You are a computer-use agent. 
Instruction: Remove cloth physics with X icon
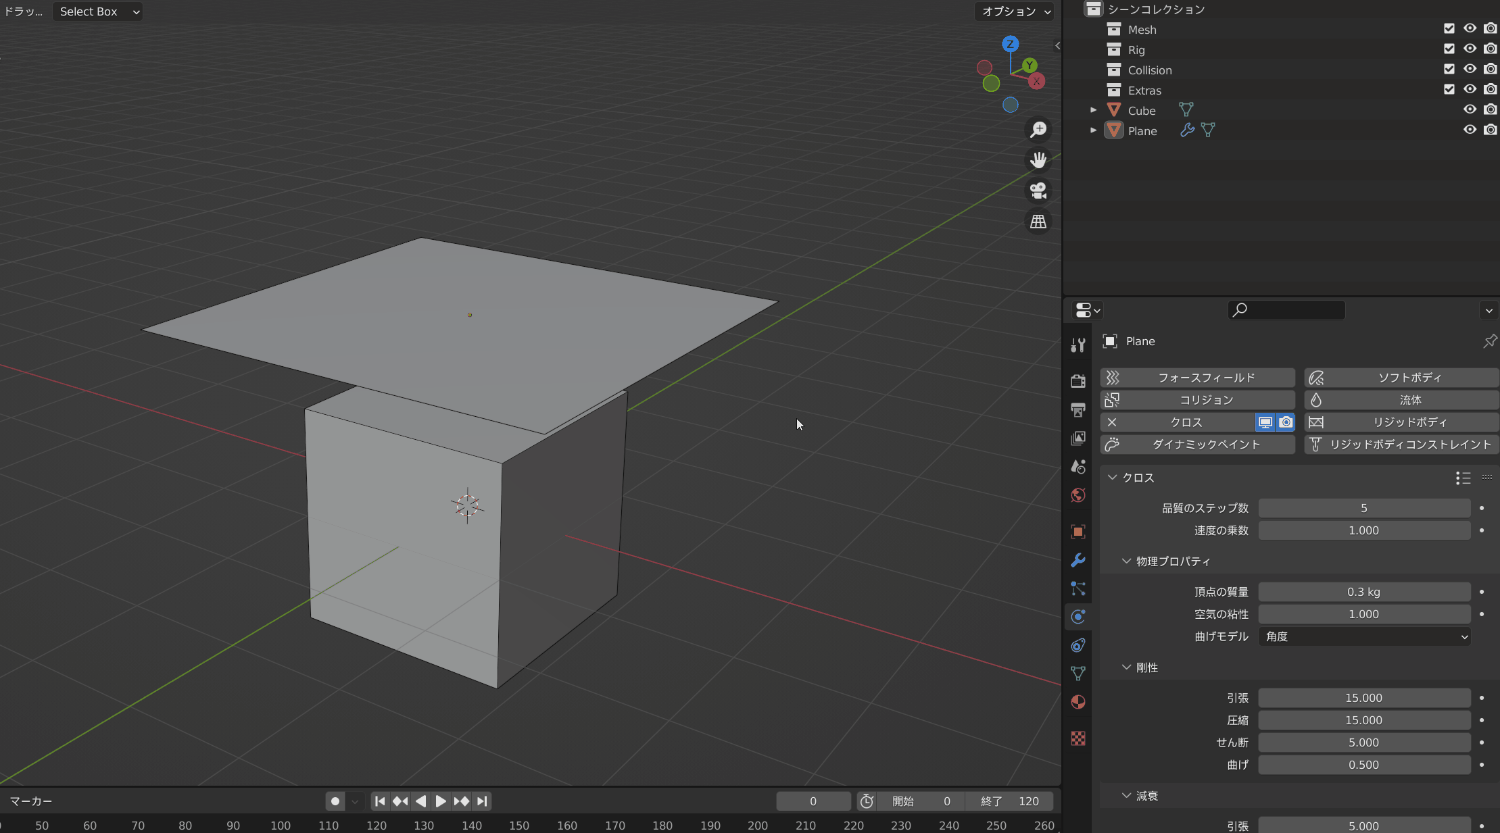1112,422
